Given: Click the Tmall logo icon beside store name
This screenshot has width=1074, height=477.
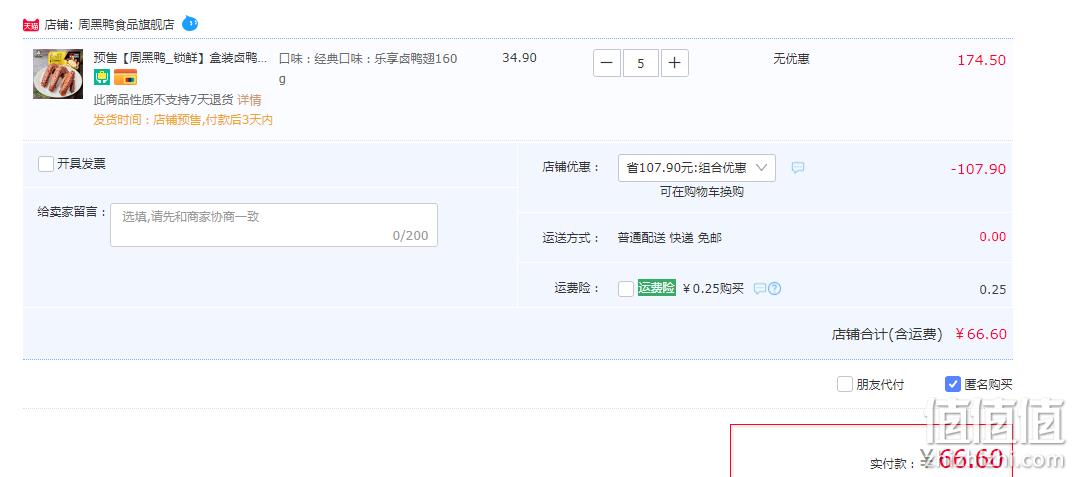Looking at the screenshot, I should (31, 25).
